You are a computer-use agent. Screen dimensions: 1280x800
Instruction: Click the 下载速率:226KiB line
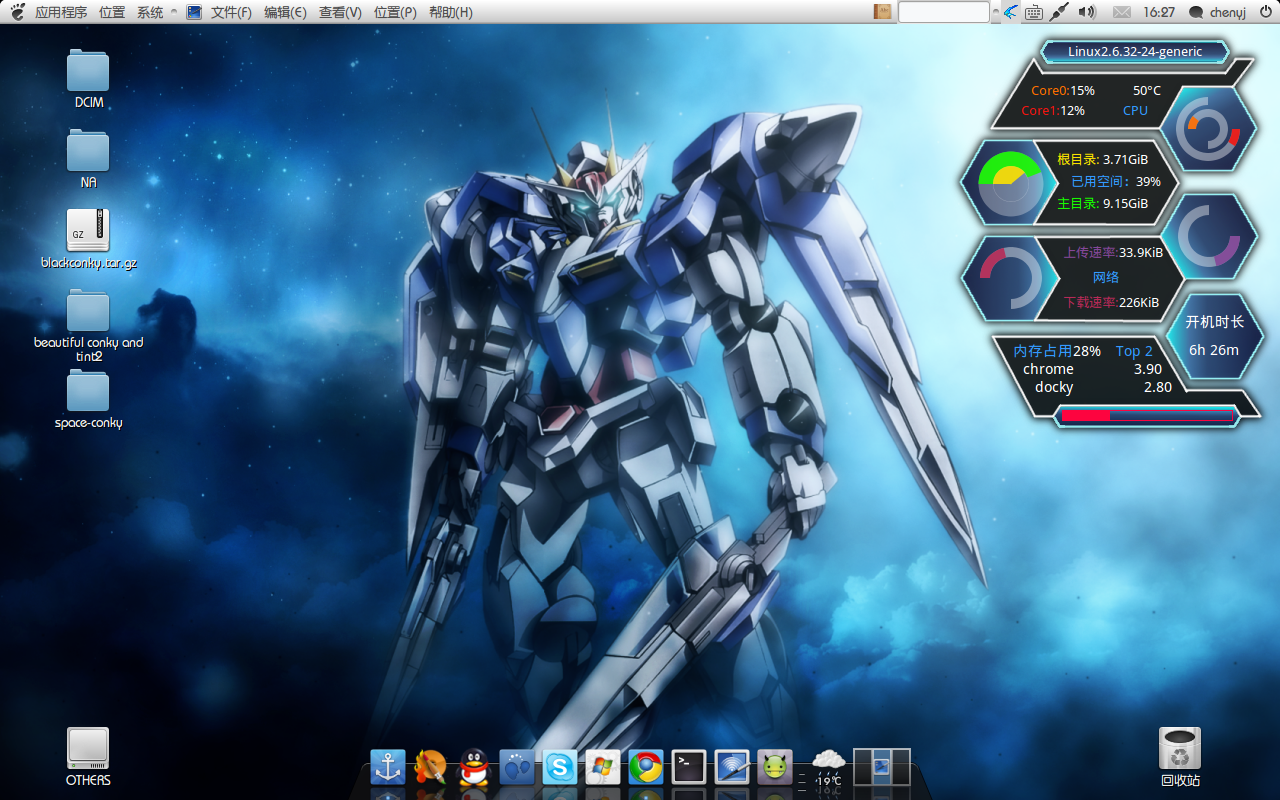1111,303
